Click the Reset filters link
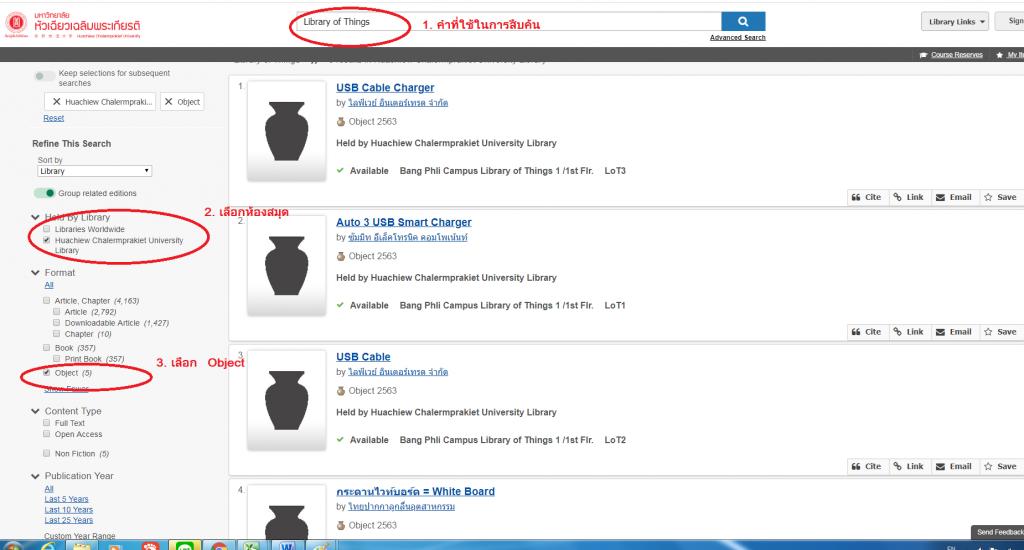The width and height of the screenshot is (1024, 550). tap(54, 118)
